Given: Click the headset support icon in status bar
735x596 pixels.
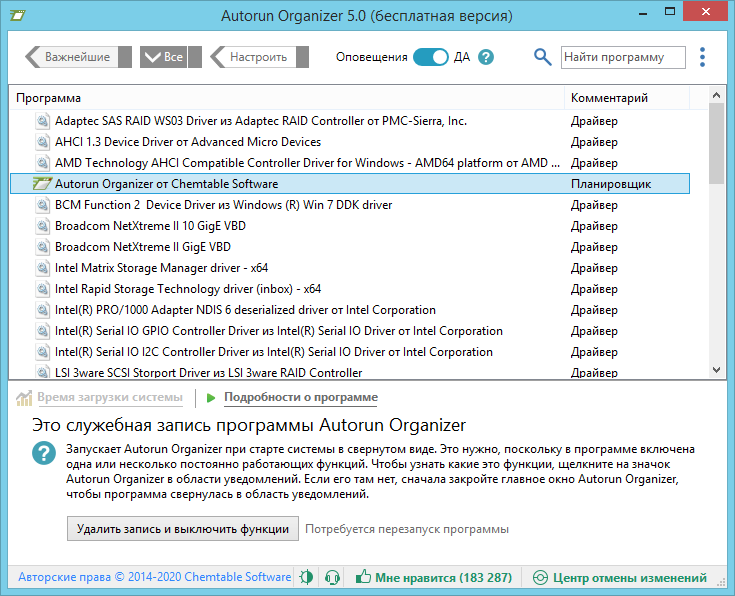Looking at the screenshot, I should 332,577.
